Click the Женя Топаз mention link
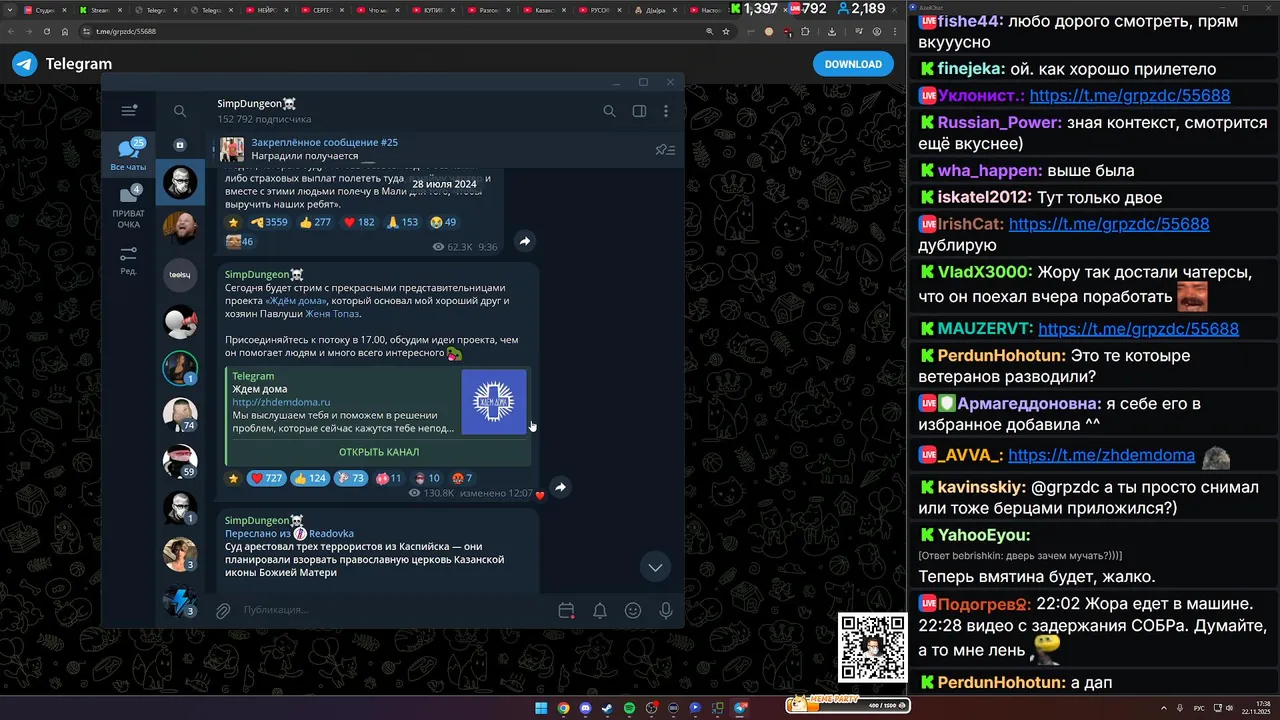Viewport: 1280px width, 720px height. [x=333, y=313]
